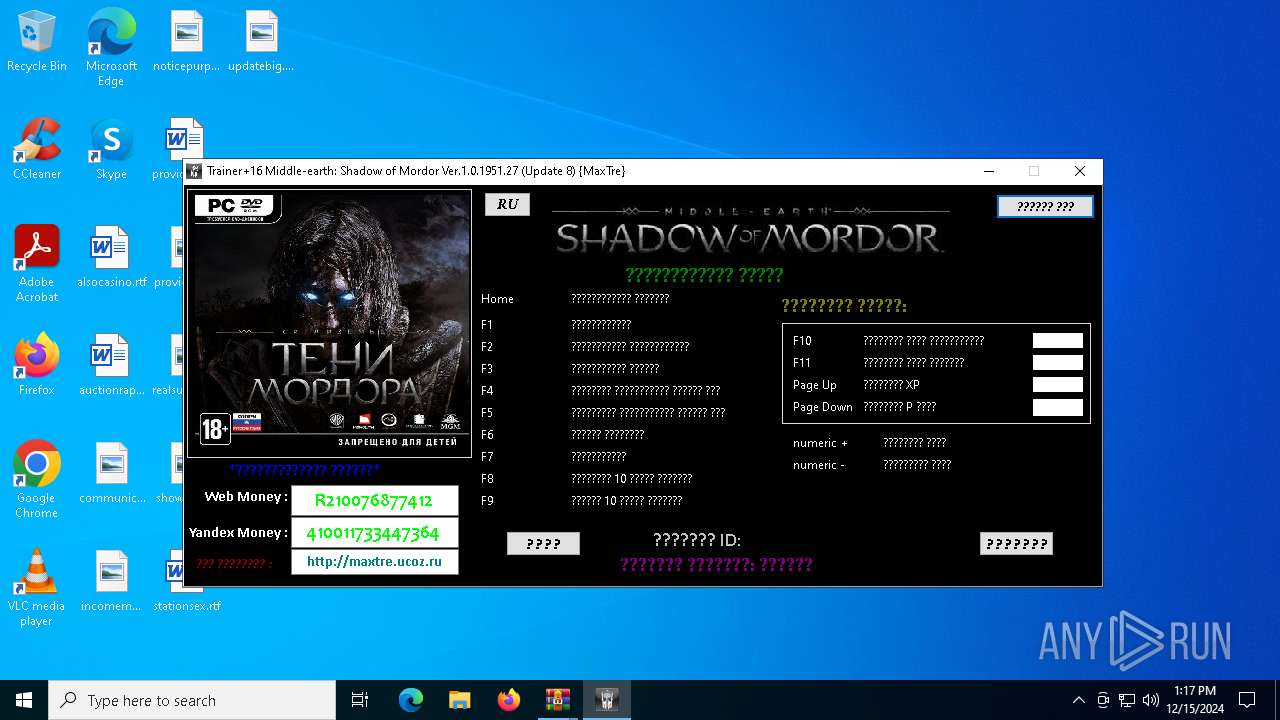Screen dimensions: 1280x720
Task: Open the maxtre.ucoz.ru website link
Action: pyautogui.click(x=374, y=562)
